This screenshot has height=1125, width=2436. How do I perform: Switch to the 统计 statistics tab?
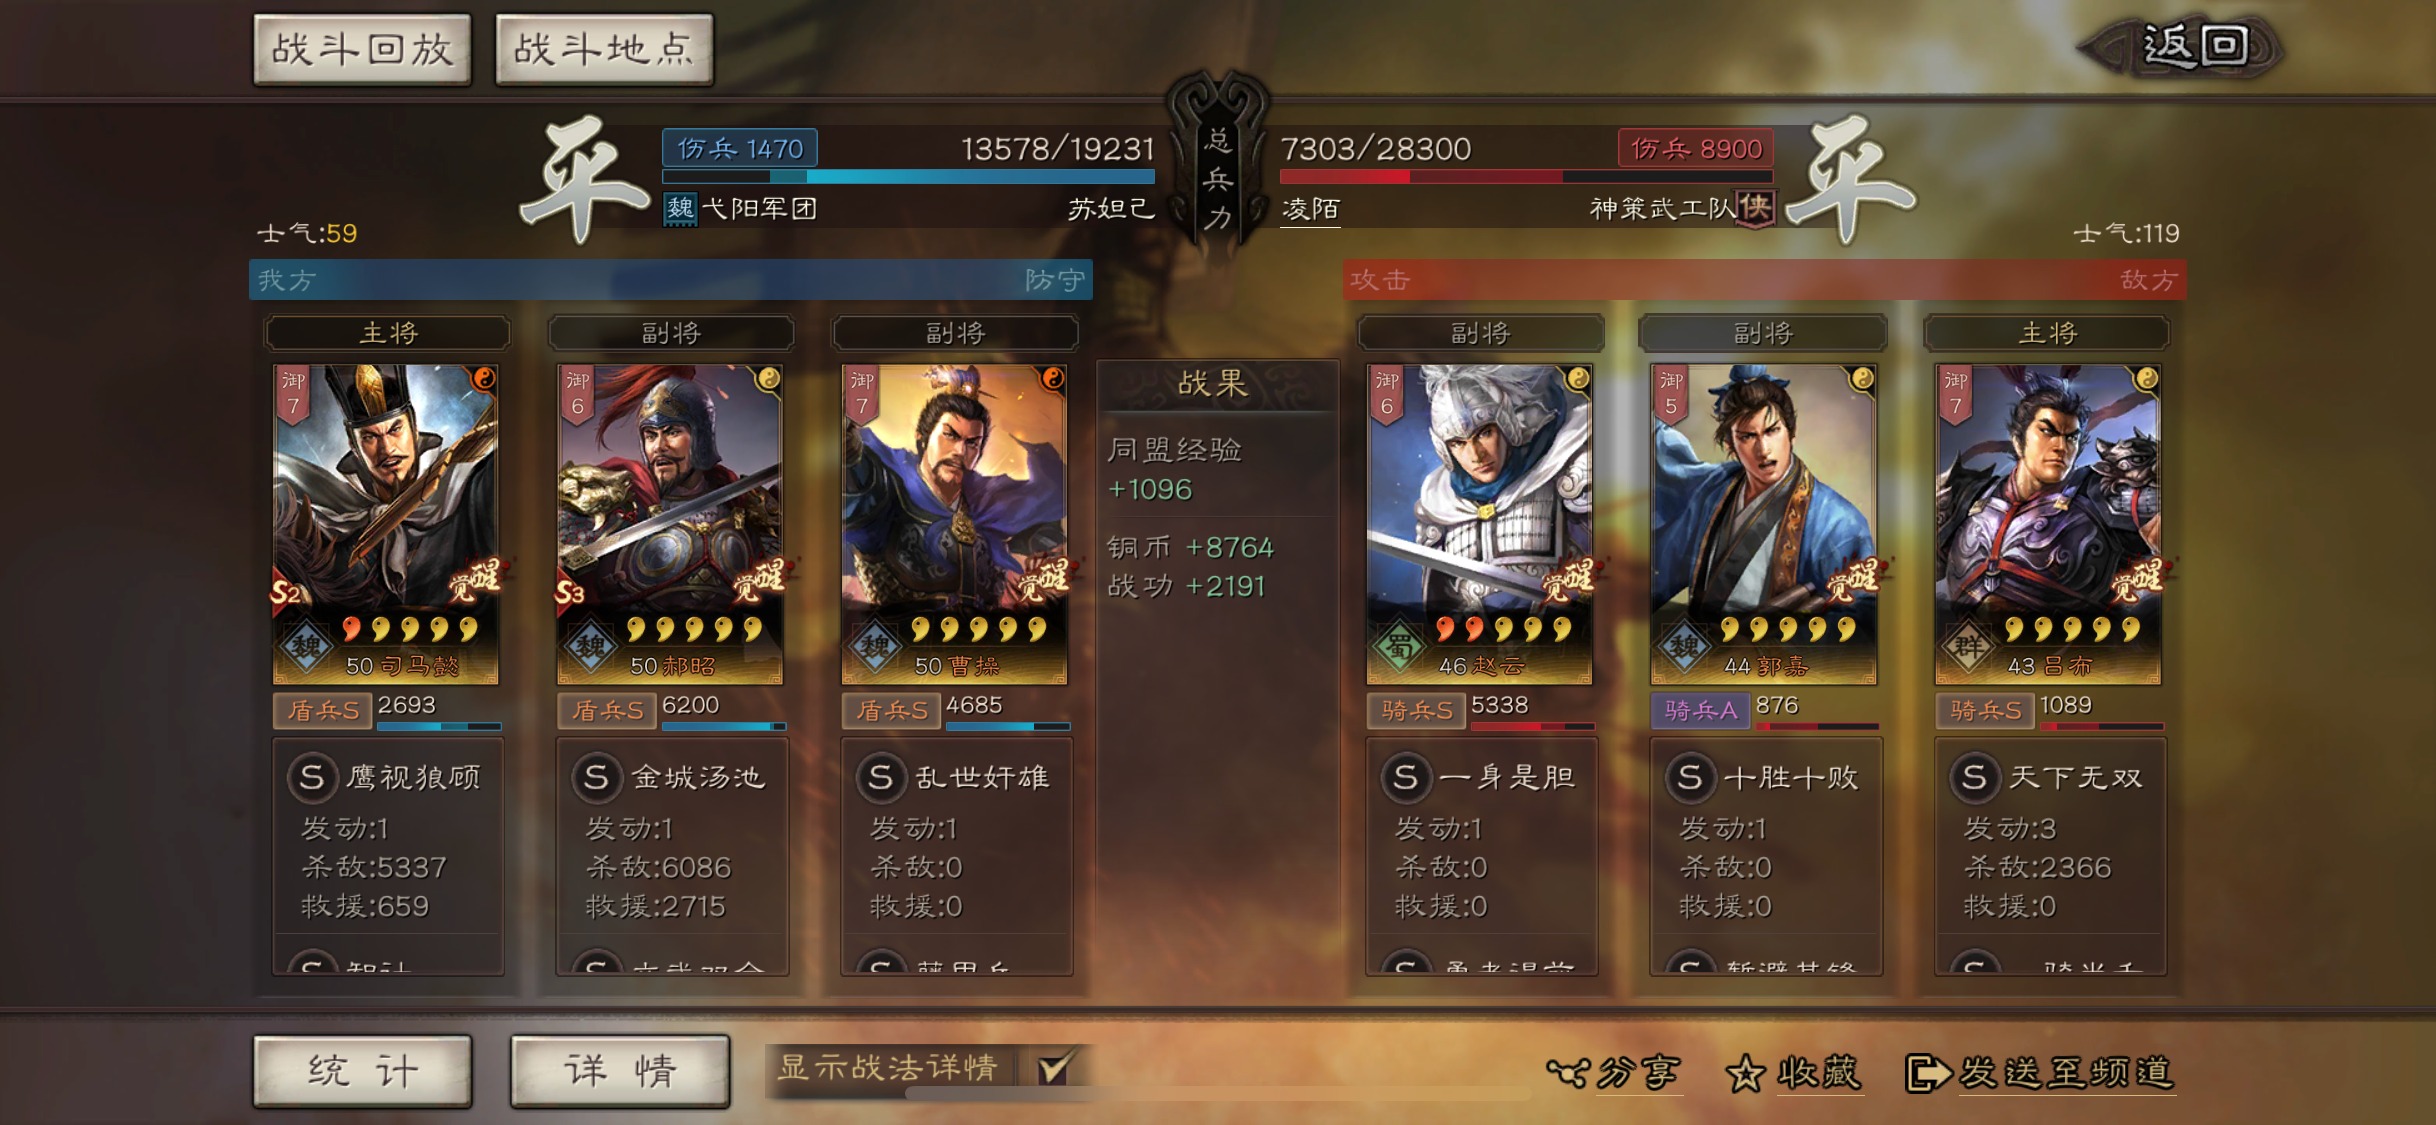click(362, 1071)
